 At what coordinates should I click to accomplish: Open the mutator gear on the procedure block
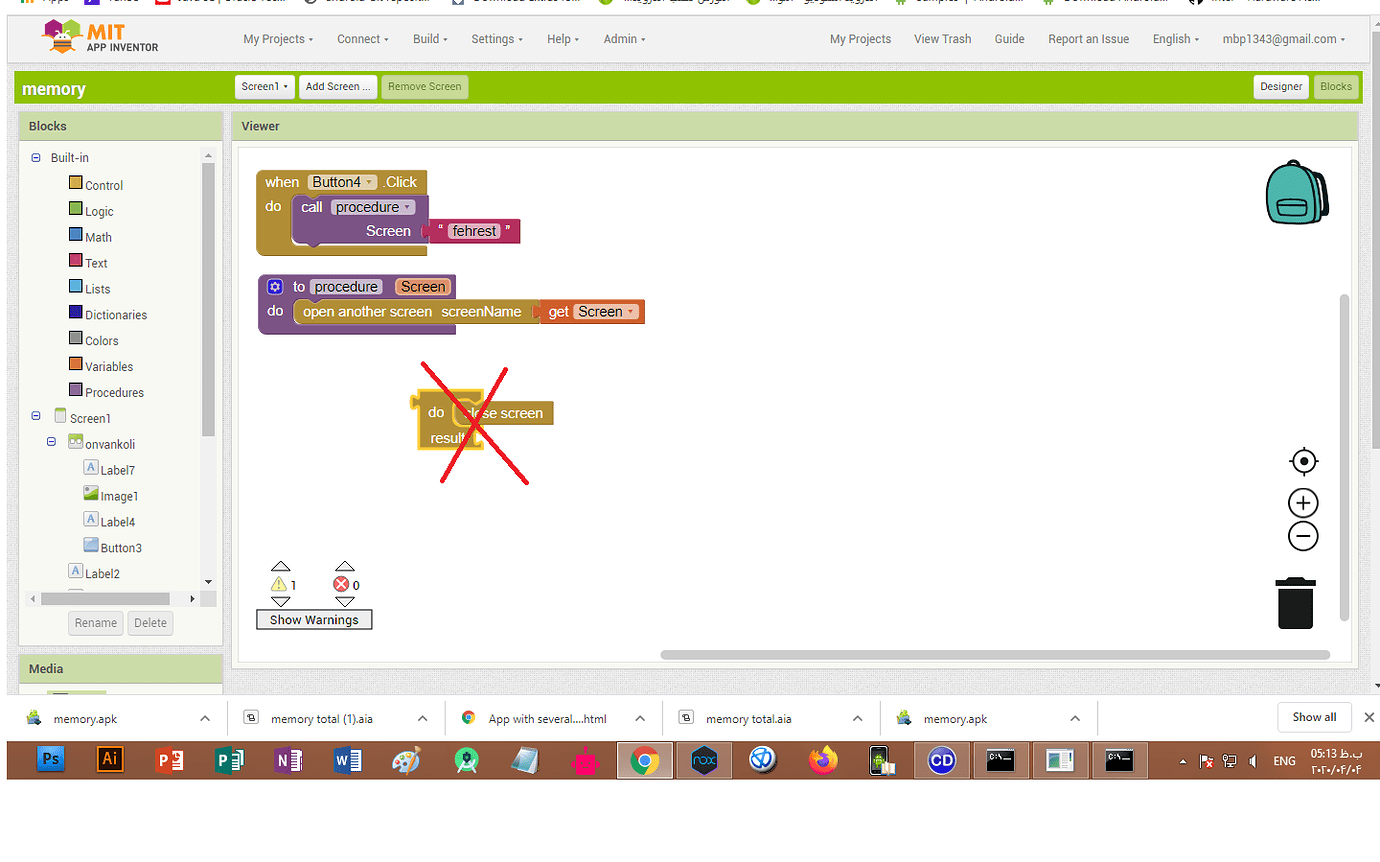pyautogui.click(x=275, y=286)
